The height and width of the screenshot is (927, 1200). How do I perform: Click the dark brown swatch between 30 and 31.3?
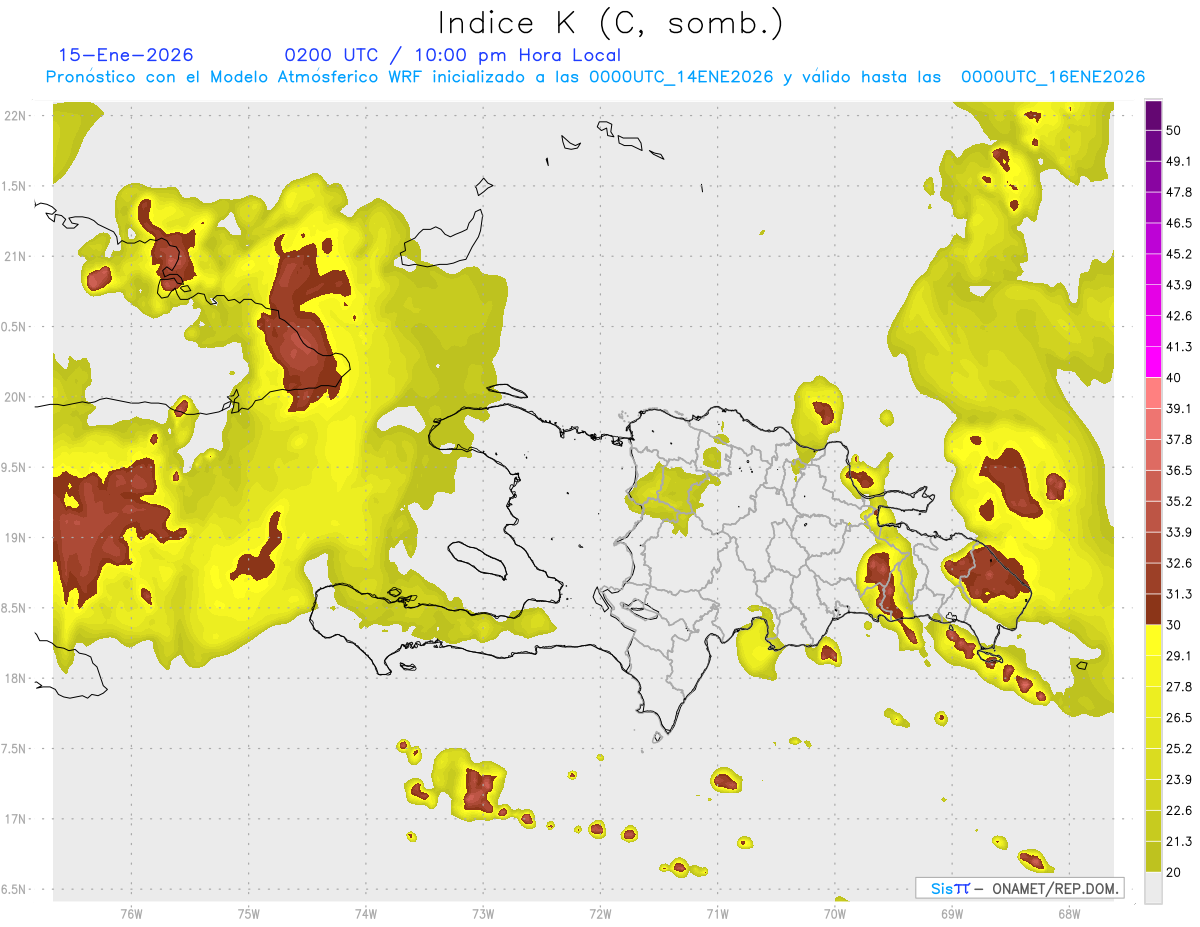point(1153,610)
